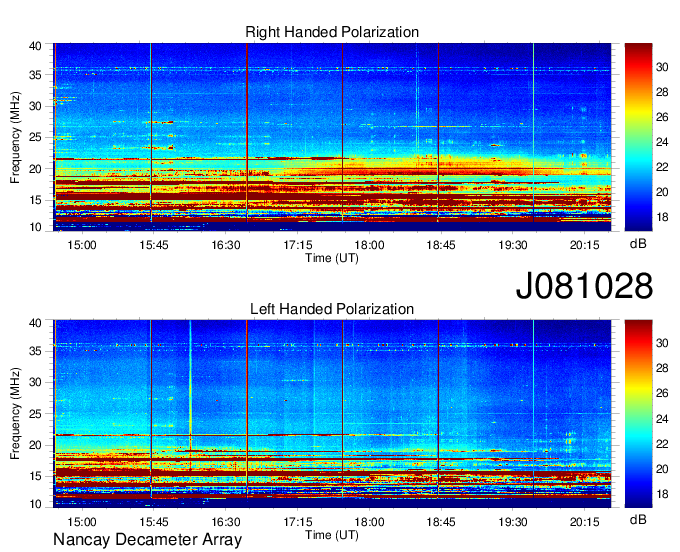
Task: Click the 40 MHz tick of Right Handed plot
Action: click(x=35, y=46)
